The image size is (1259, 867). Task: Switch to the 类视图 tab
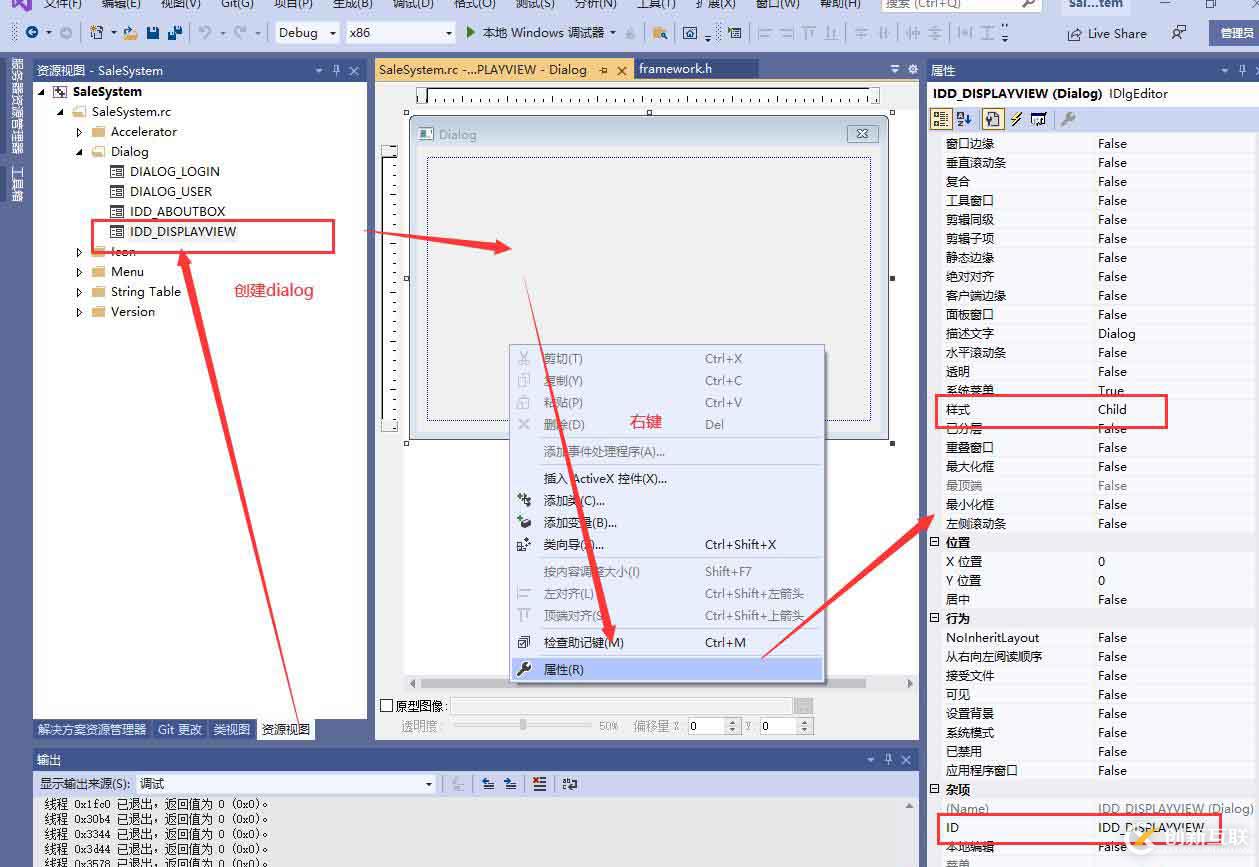point(232,730)
